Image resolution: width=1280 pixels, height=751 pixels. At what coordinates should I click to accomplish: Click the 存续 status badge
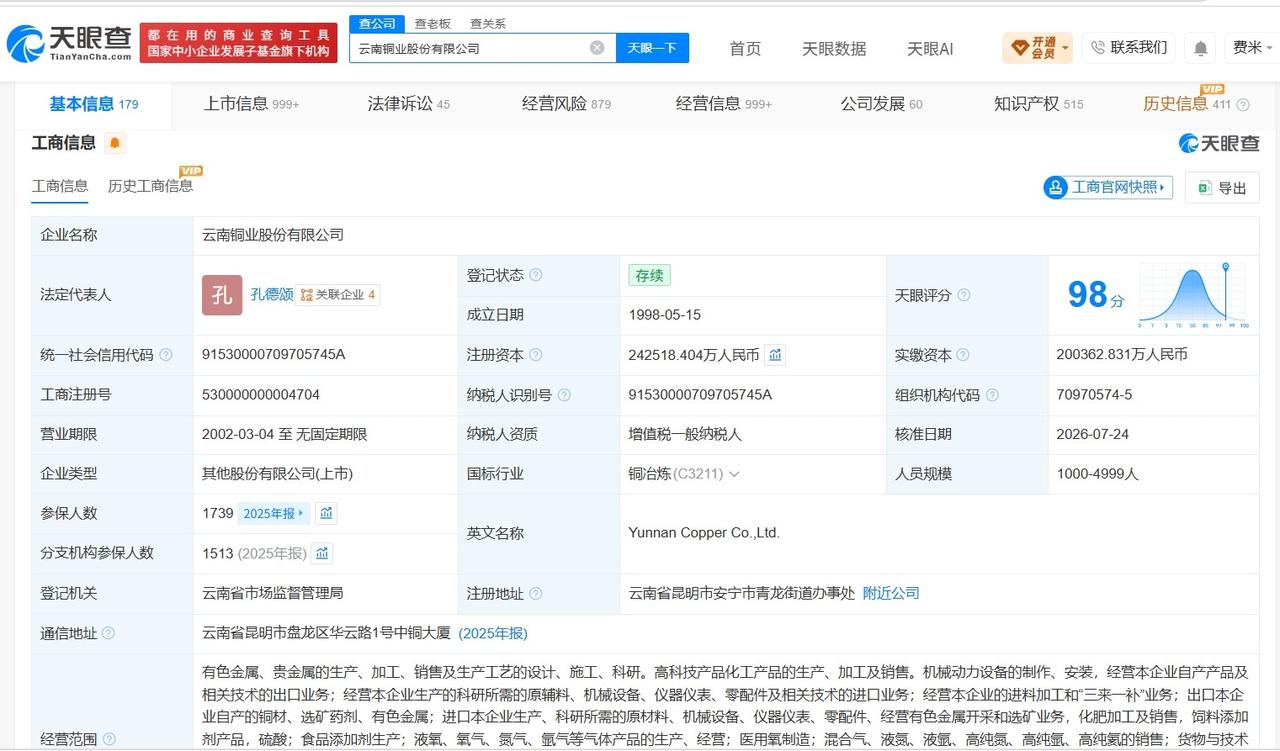tap(650, 275)
